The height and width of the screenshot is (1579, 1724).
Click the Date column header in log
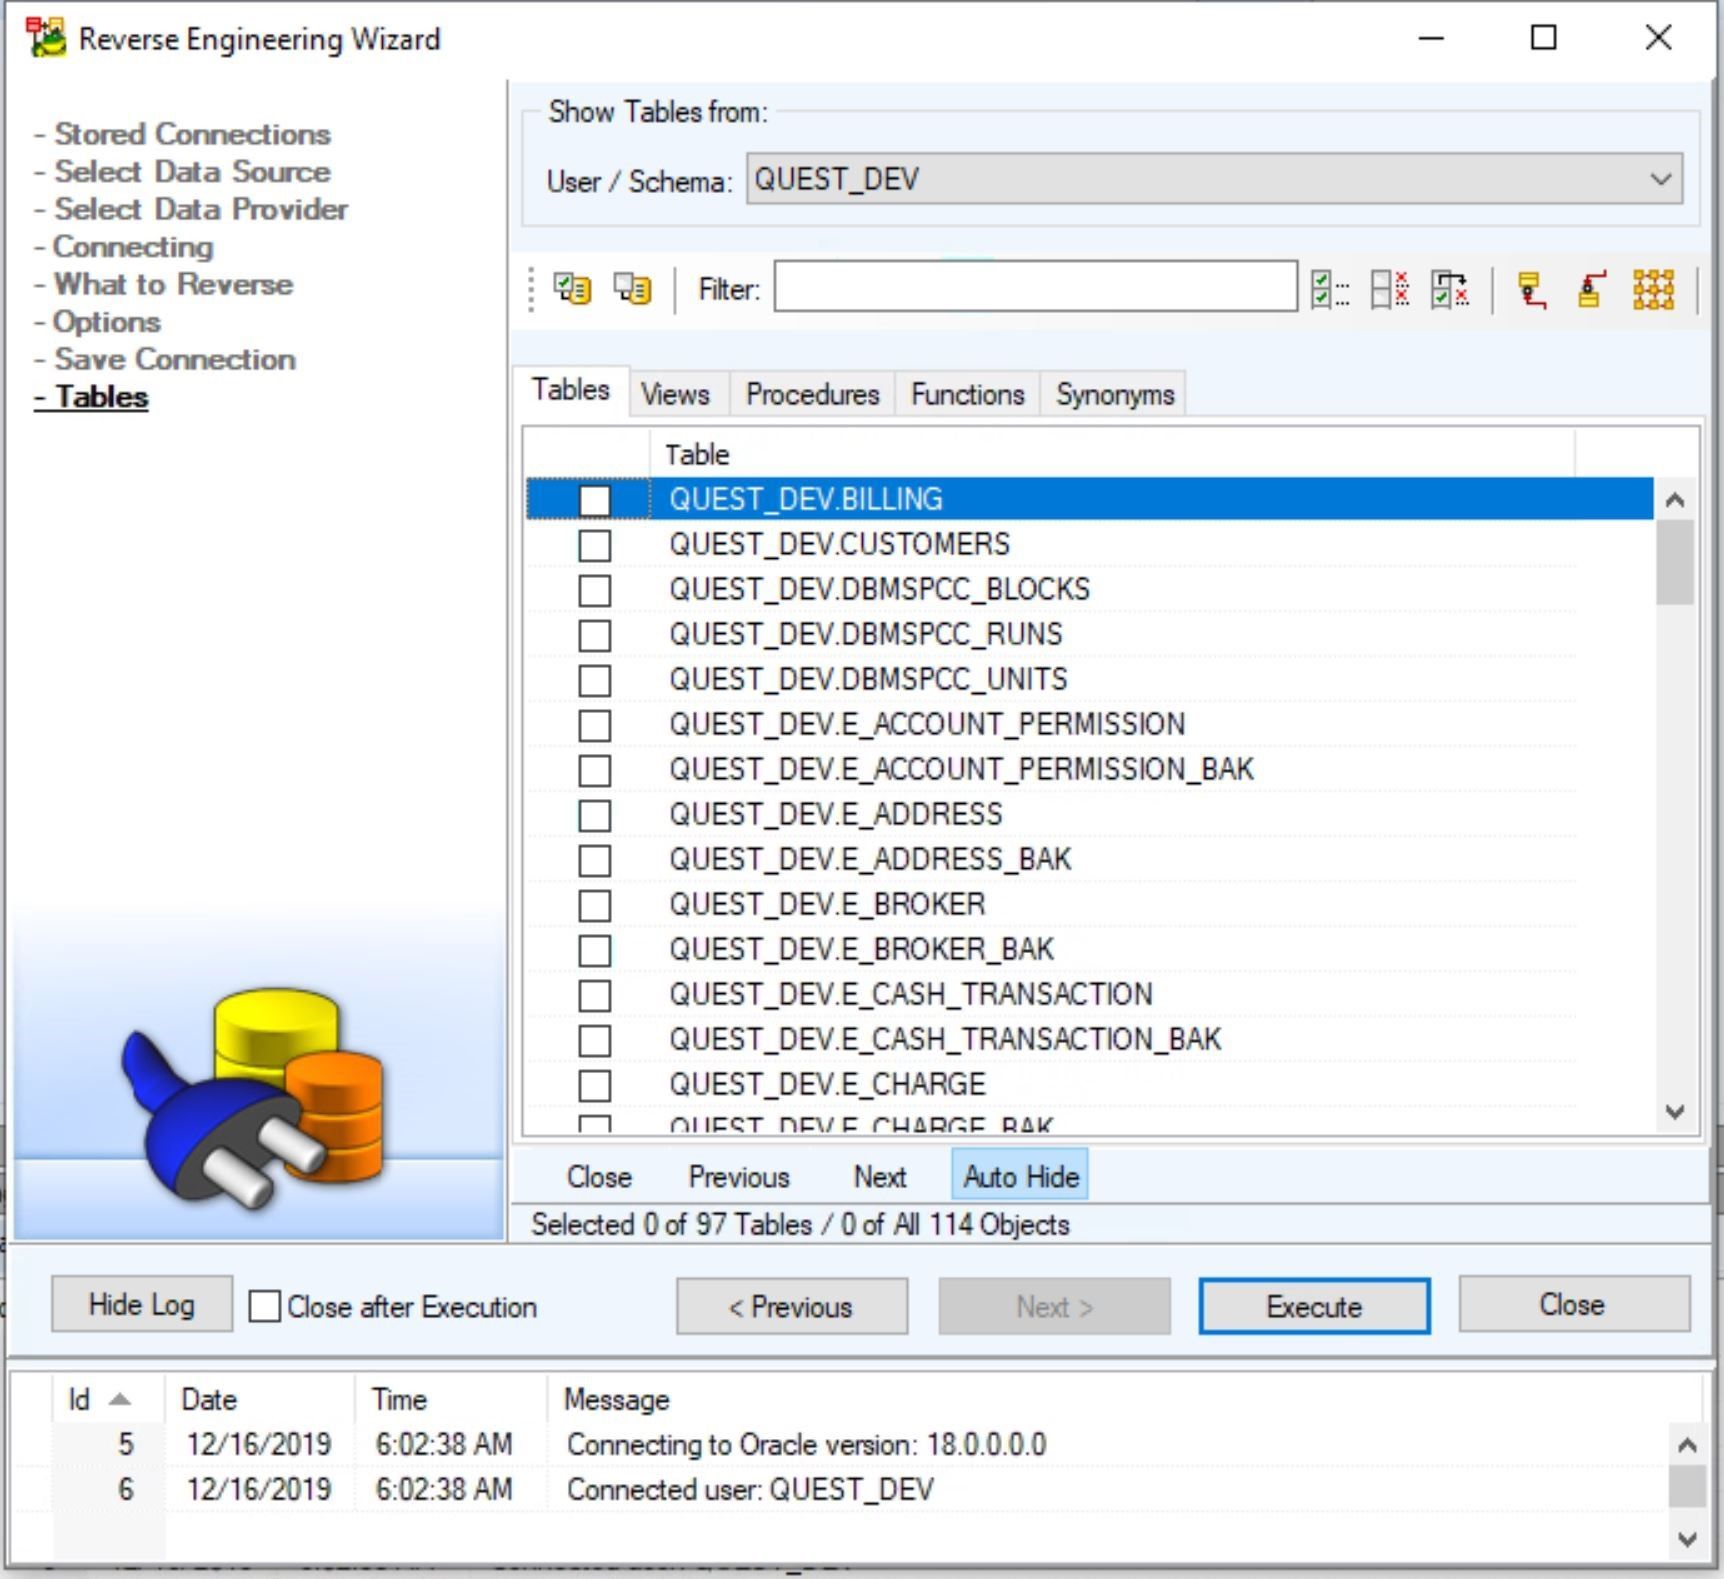click(258, 1399)
